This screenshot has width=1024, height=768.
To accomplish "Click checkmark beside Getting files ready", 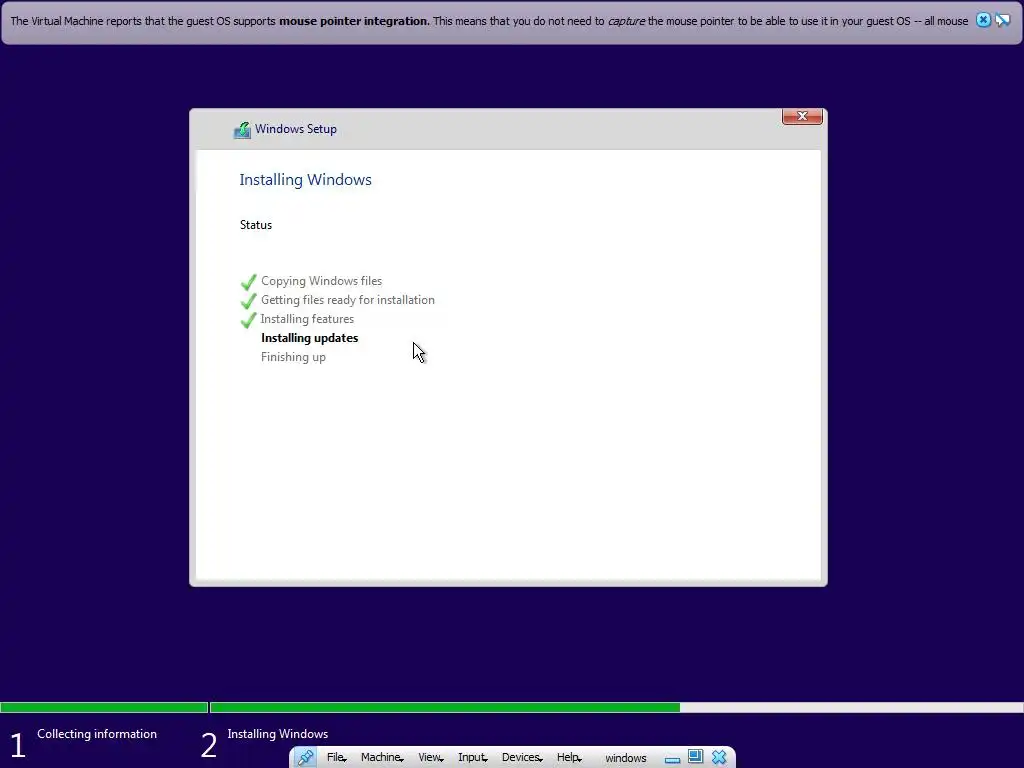I will click(248, 300).
